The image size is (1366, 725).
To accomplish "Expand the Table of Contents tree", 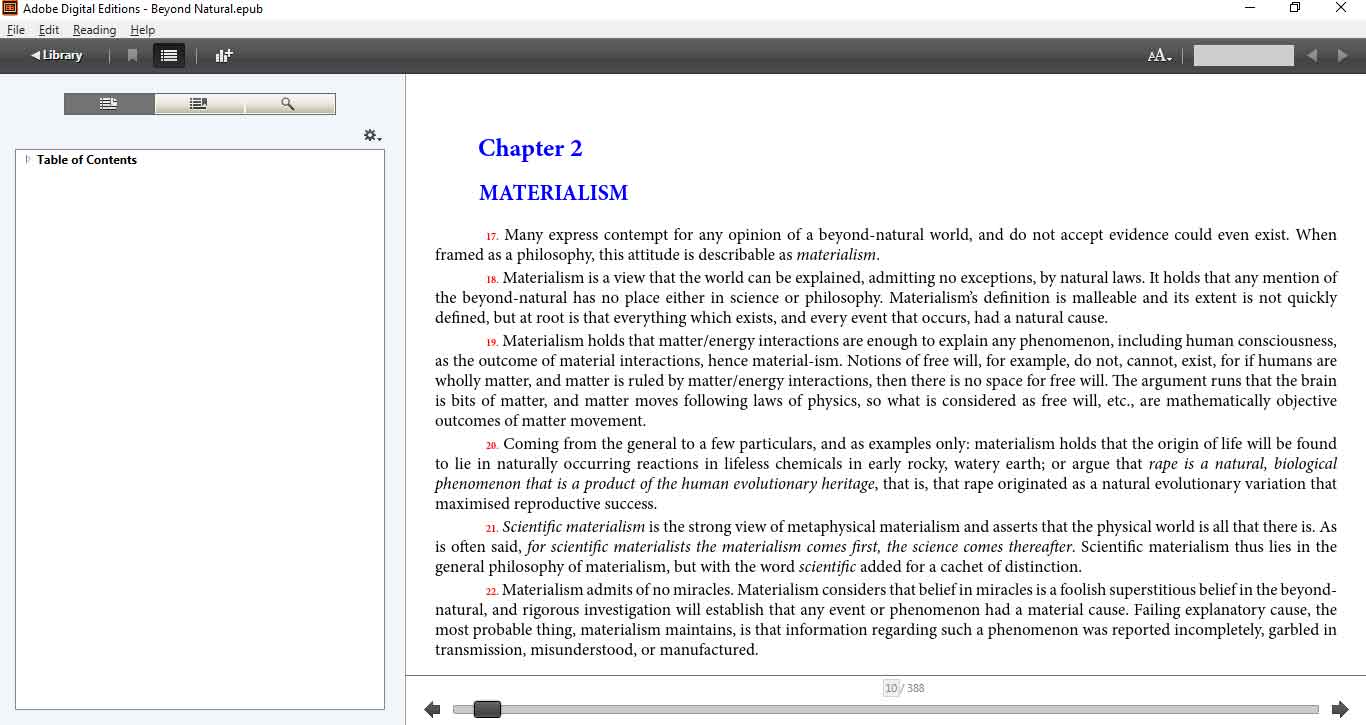I will pos(28,159).
